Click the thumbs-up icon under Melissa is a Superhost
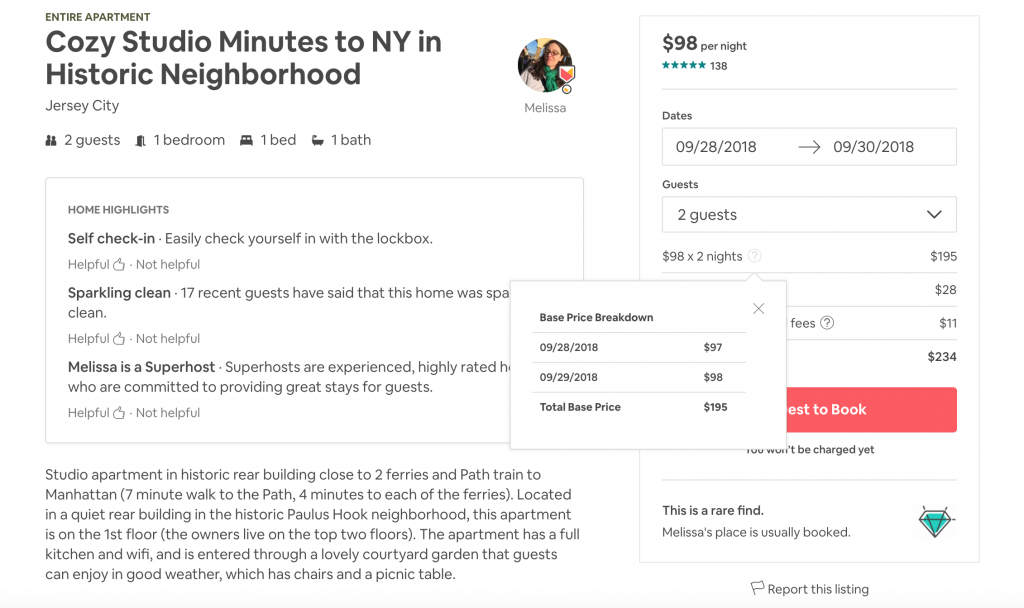This screenshot has height=608, width=1024. pyautogui.click(x=119, y=413)
